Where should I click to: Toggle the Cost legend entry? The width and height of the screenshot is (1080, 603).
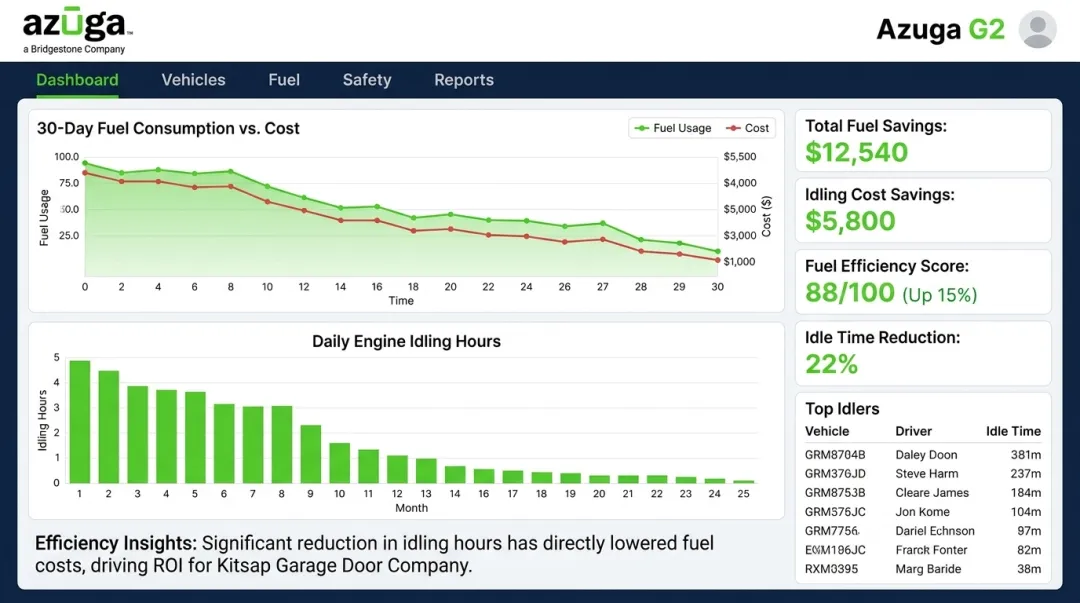coord(748,128)
